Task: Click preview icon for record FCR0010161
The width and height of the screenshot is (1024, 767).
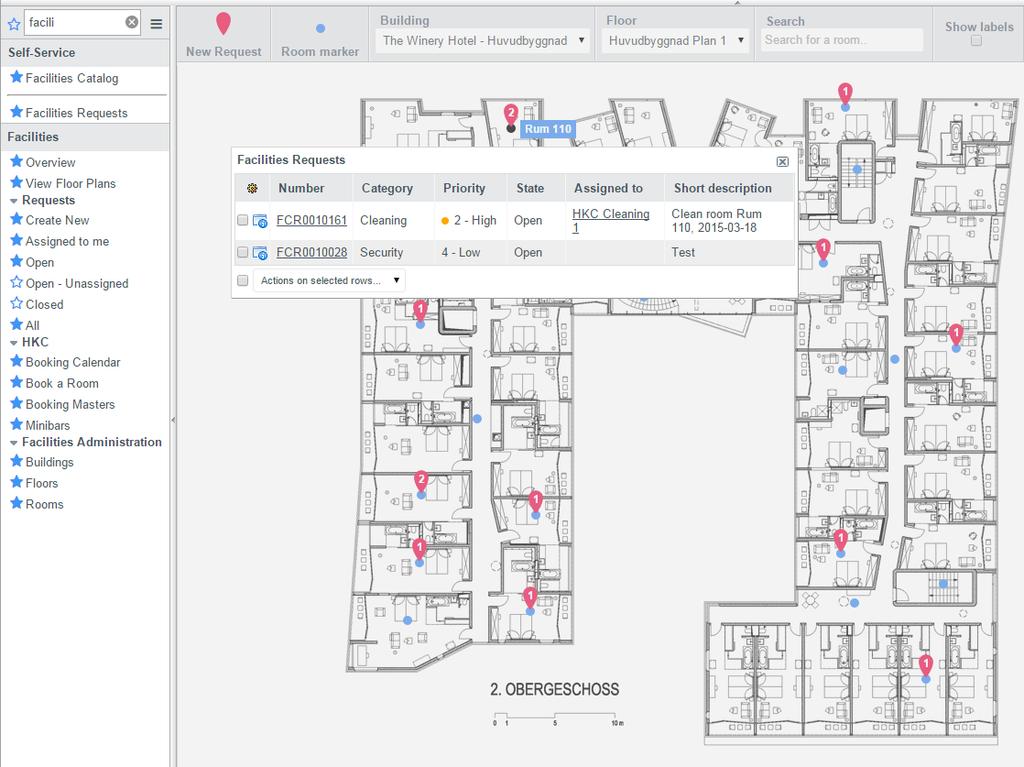Action: coord(260,221)
